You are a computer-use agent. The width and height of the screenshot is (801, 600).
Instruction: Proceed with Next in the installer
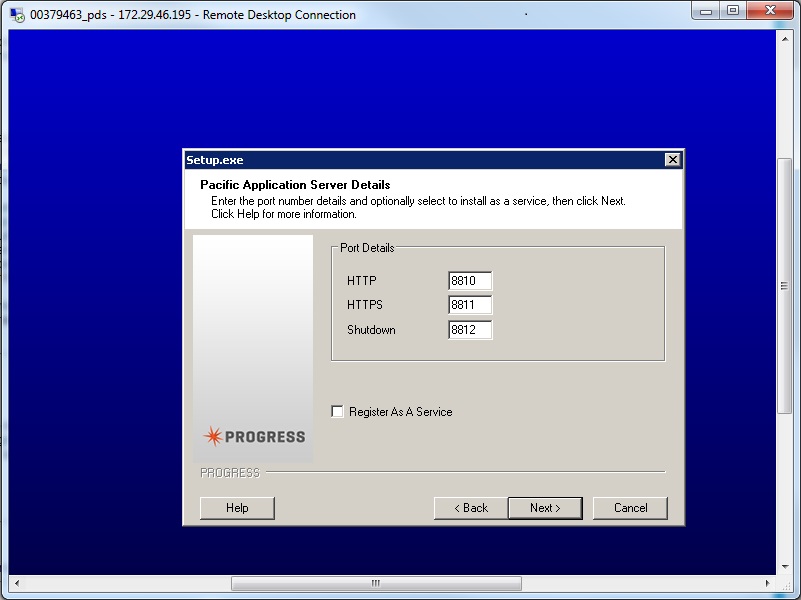[545, 508]
